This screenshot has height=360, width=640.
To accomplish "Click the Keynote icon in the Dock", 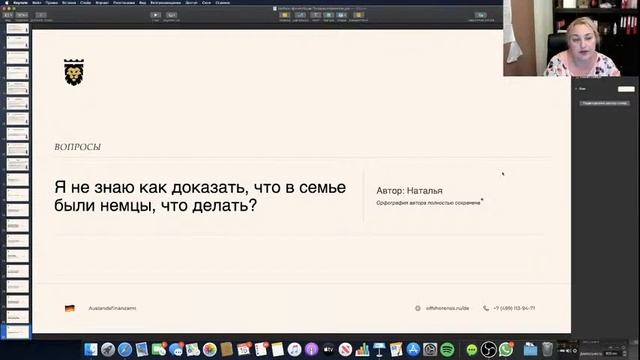I will pos(379,350).
